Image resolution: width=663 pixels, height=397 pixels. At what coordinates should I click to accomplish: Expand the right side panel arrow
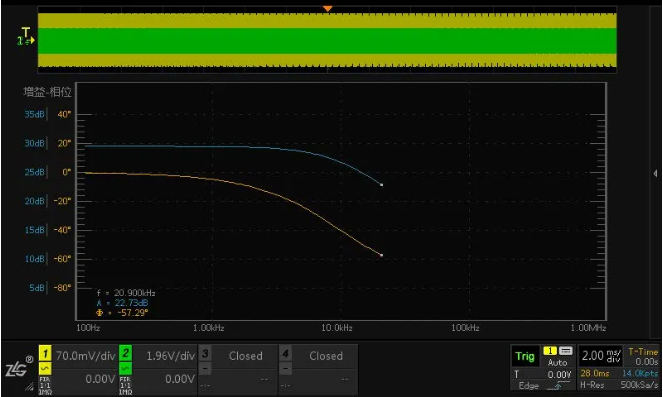(655, 173)
